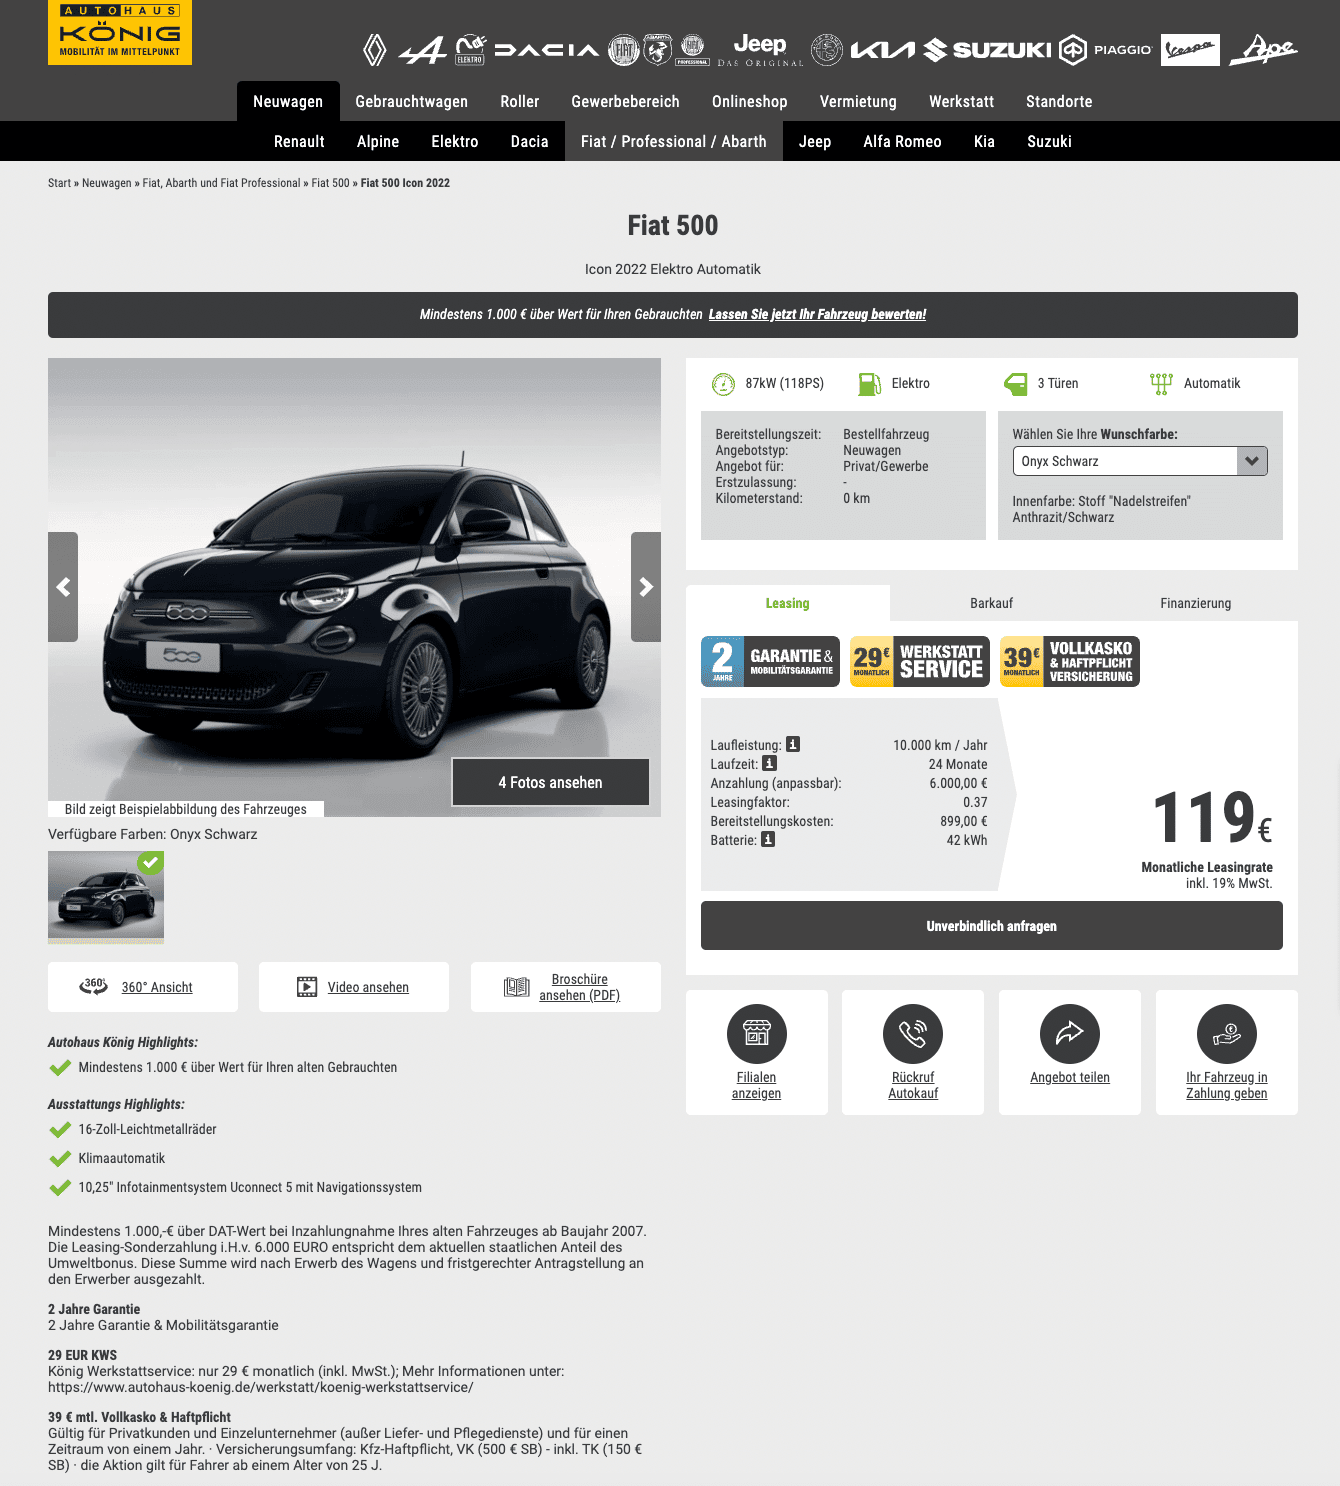
Task: Open the Standorte menu item
Action: pyautogui.click(x=1059, y=101)
